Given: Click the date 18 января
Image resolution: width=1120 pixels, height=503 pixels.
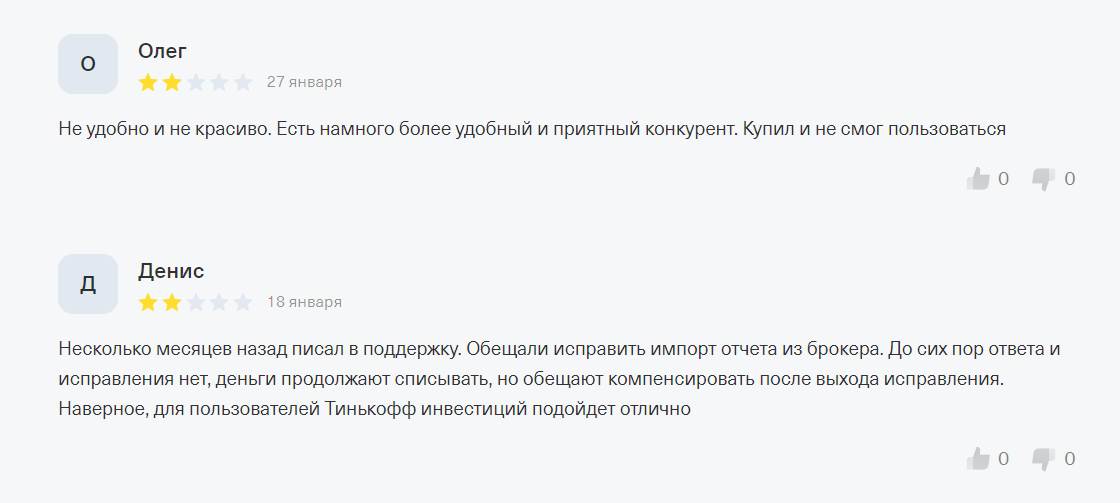Looking at the screenshot, I should (x=304, y=302).
